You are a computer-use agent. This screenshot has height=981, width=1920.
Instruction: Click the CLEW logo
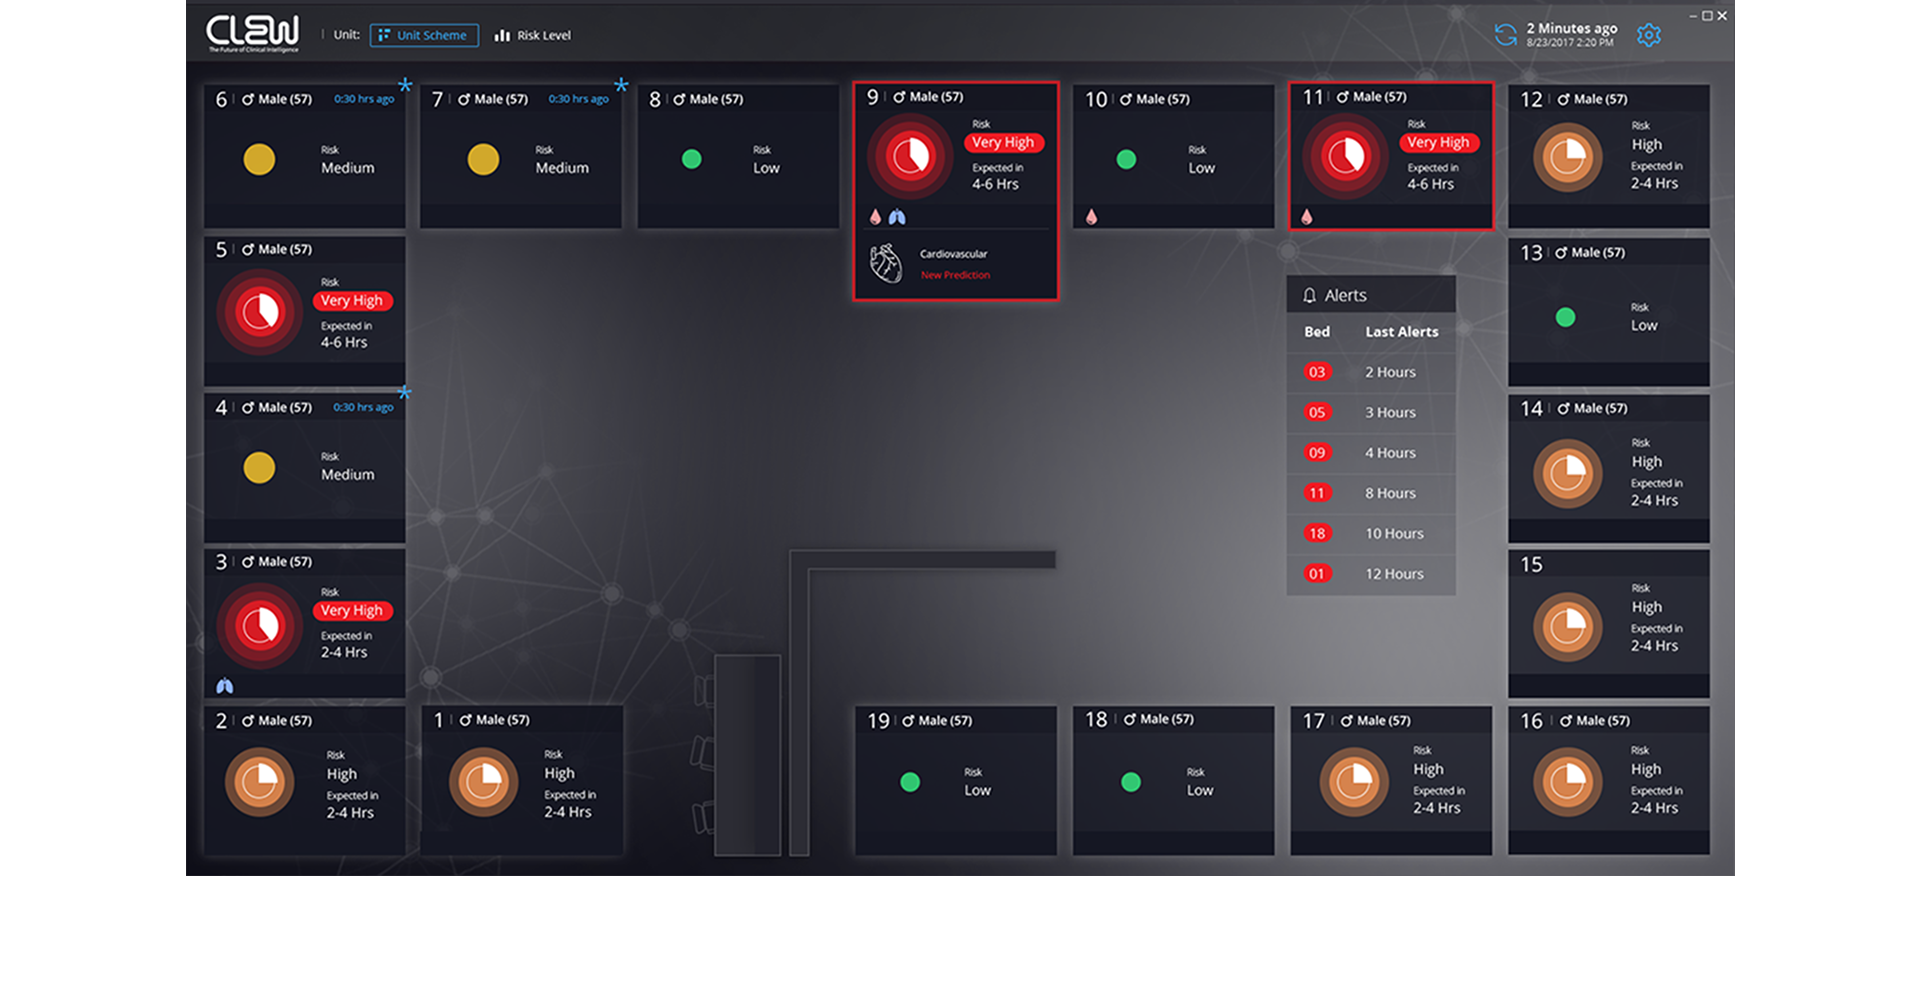(x=252, y=33)
